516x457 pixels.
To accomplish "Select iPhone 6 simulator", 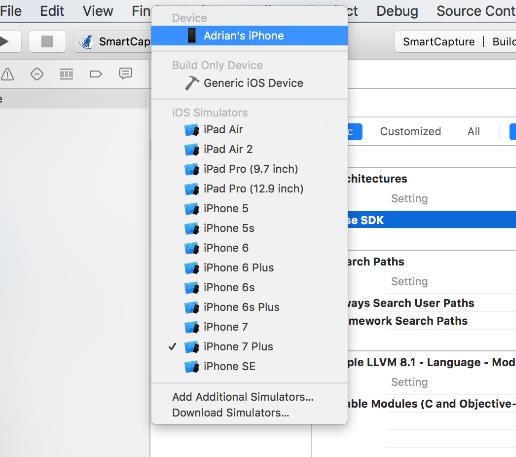I will click(x=249, y=248).
